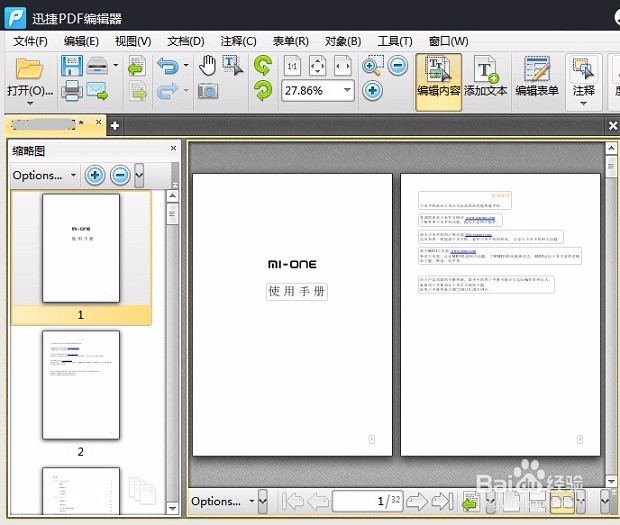Open a file with the folder icon
This screenshot has height=525, width=620.
tap(29, 68)
